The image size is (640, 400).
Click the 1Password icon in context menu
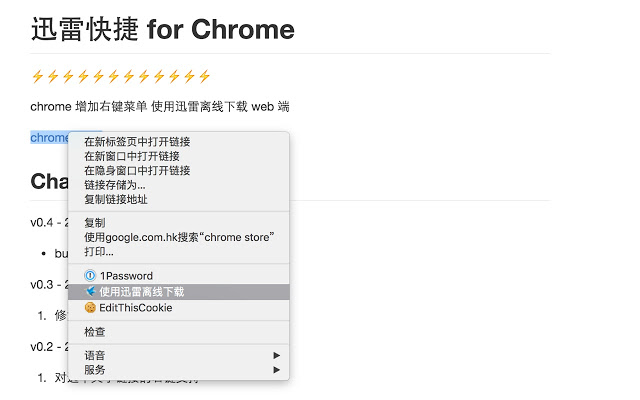(90, 276)
